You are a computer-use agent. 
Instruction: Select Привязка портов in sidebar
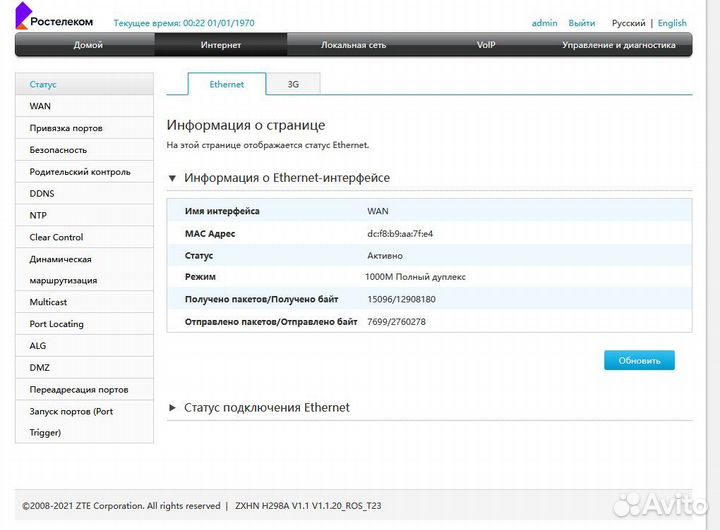(x=66, y=128)
